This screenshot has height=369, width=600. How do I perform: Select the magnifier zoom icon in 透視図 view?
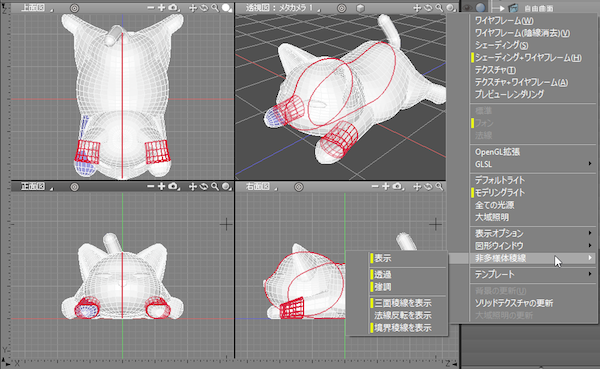(439, 8)
